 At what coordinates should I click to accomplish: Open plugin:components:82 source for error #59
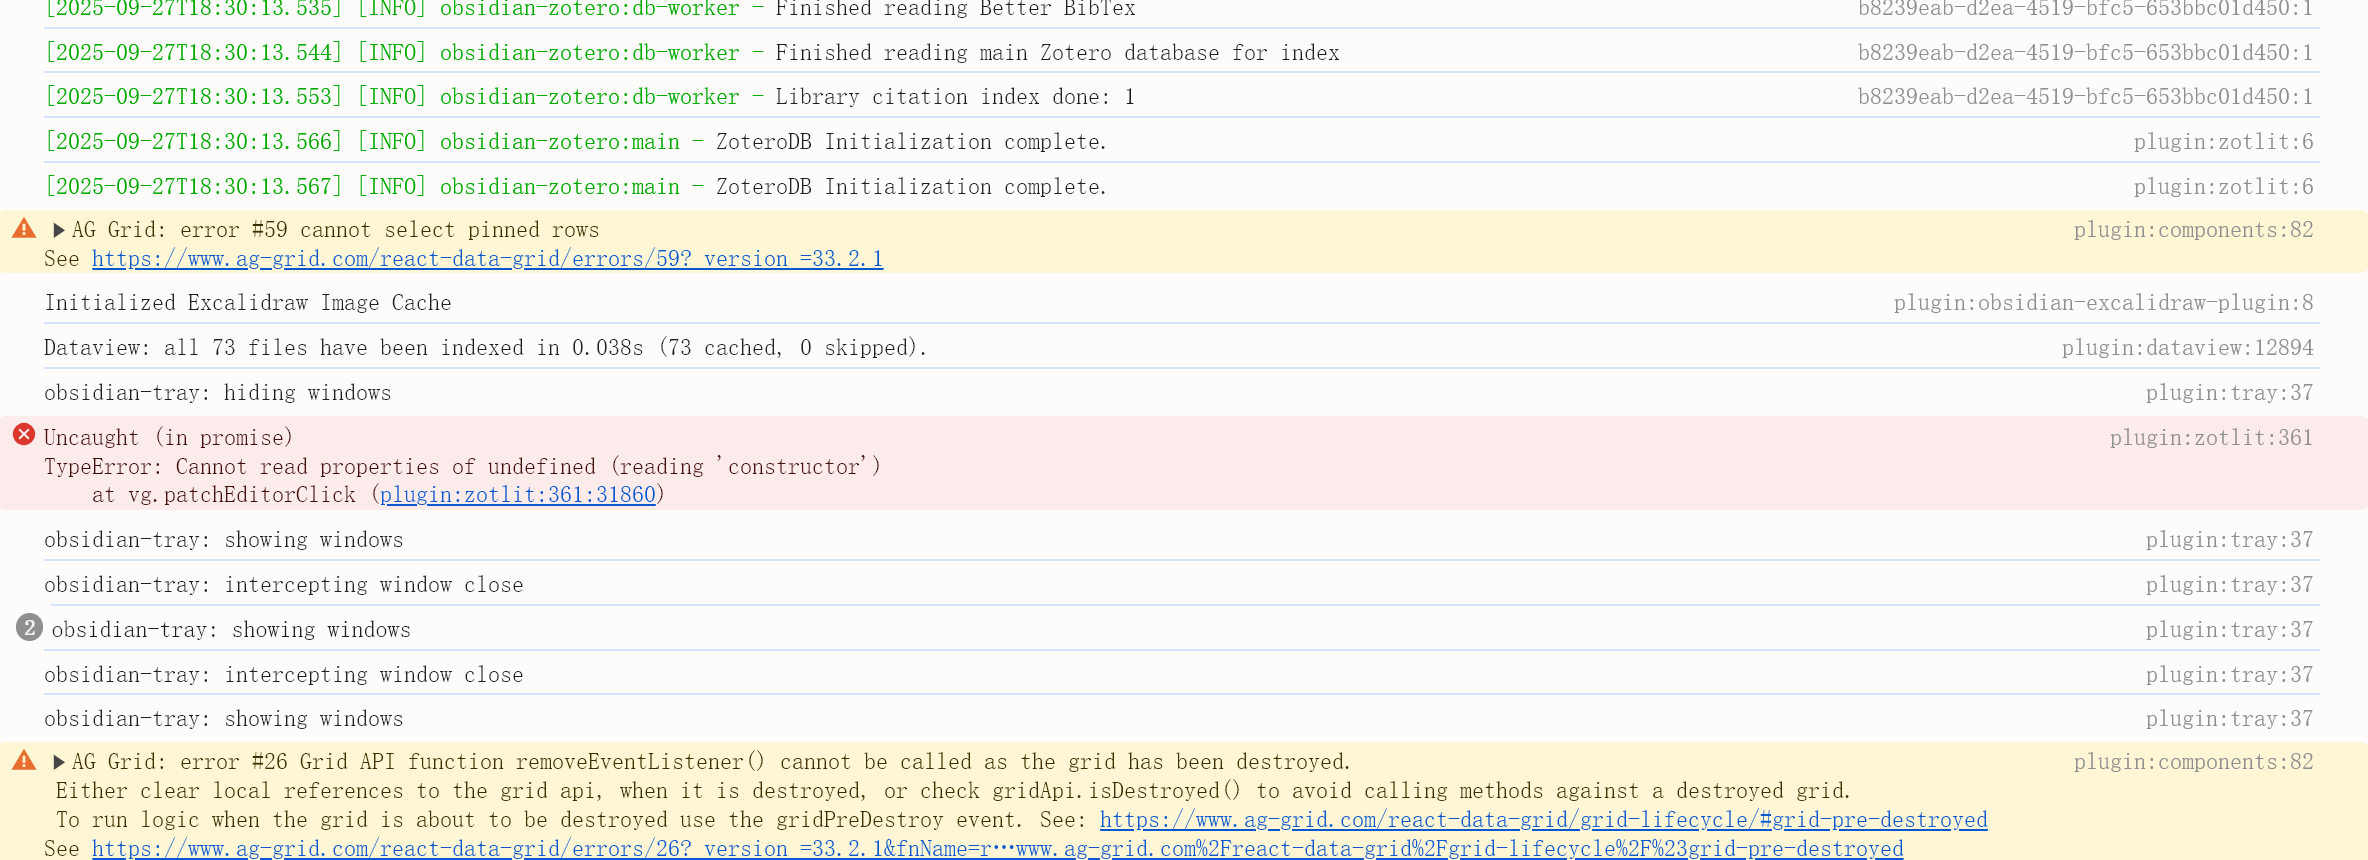(x=2193, y=230)
